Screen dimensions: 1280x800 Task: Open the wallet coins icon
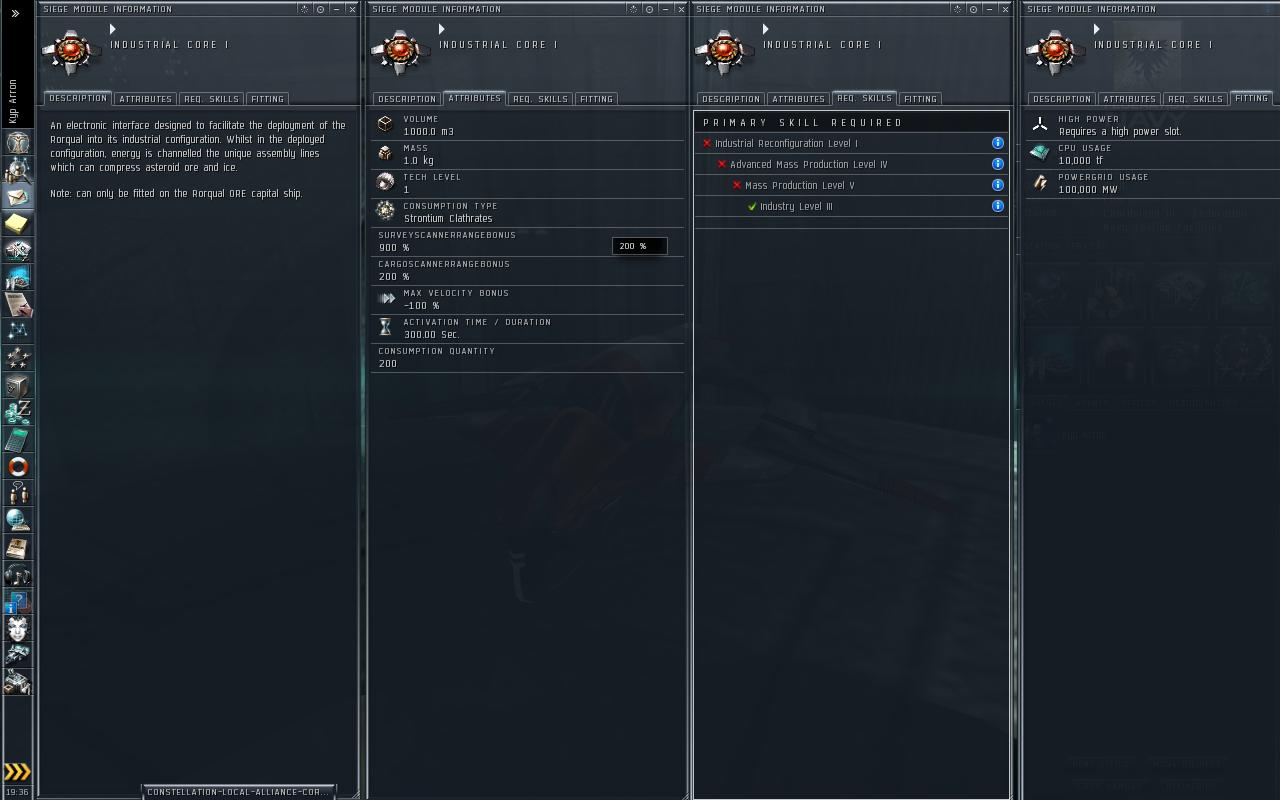click(x=17, y=412)
